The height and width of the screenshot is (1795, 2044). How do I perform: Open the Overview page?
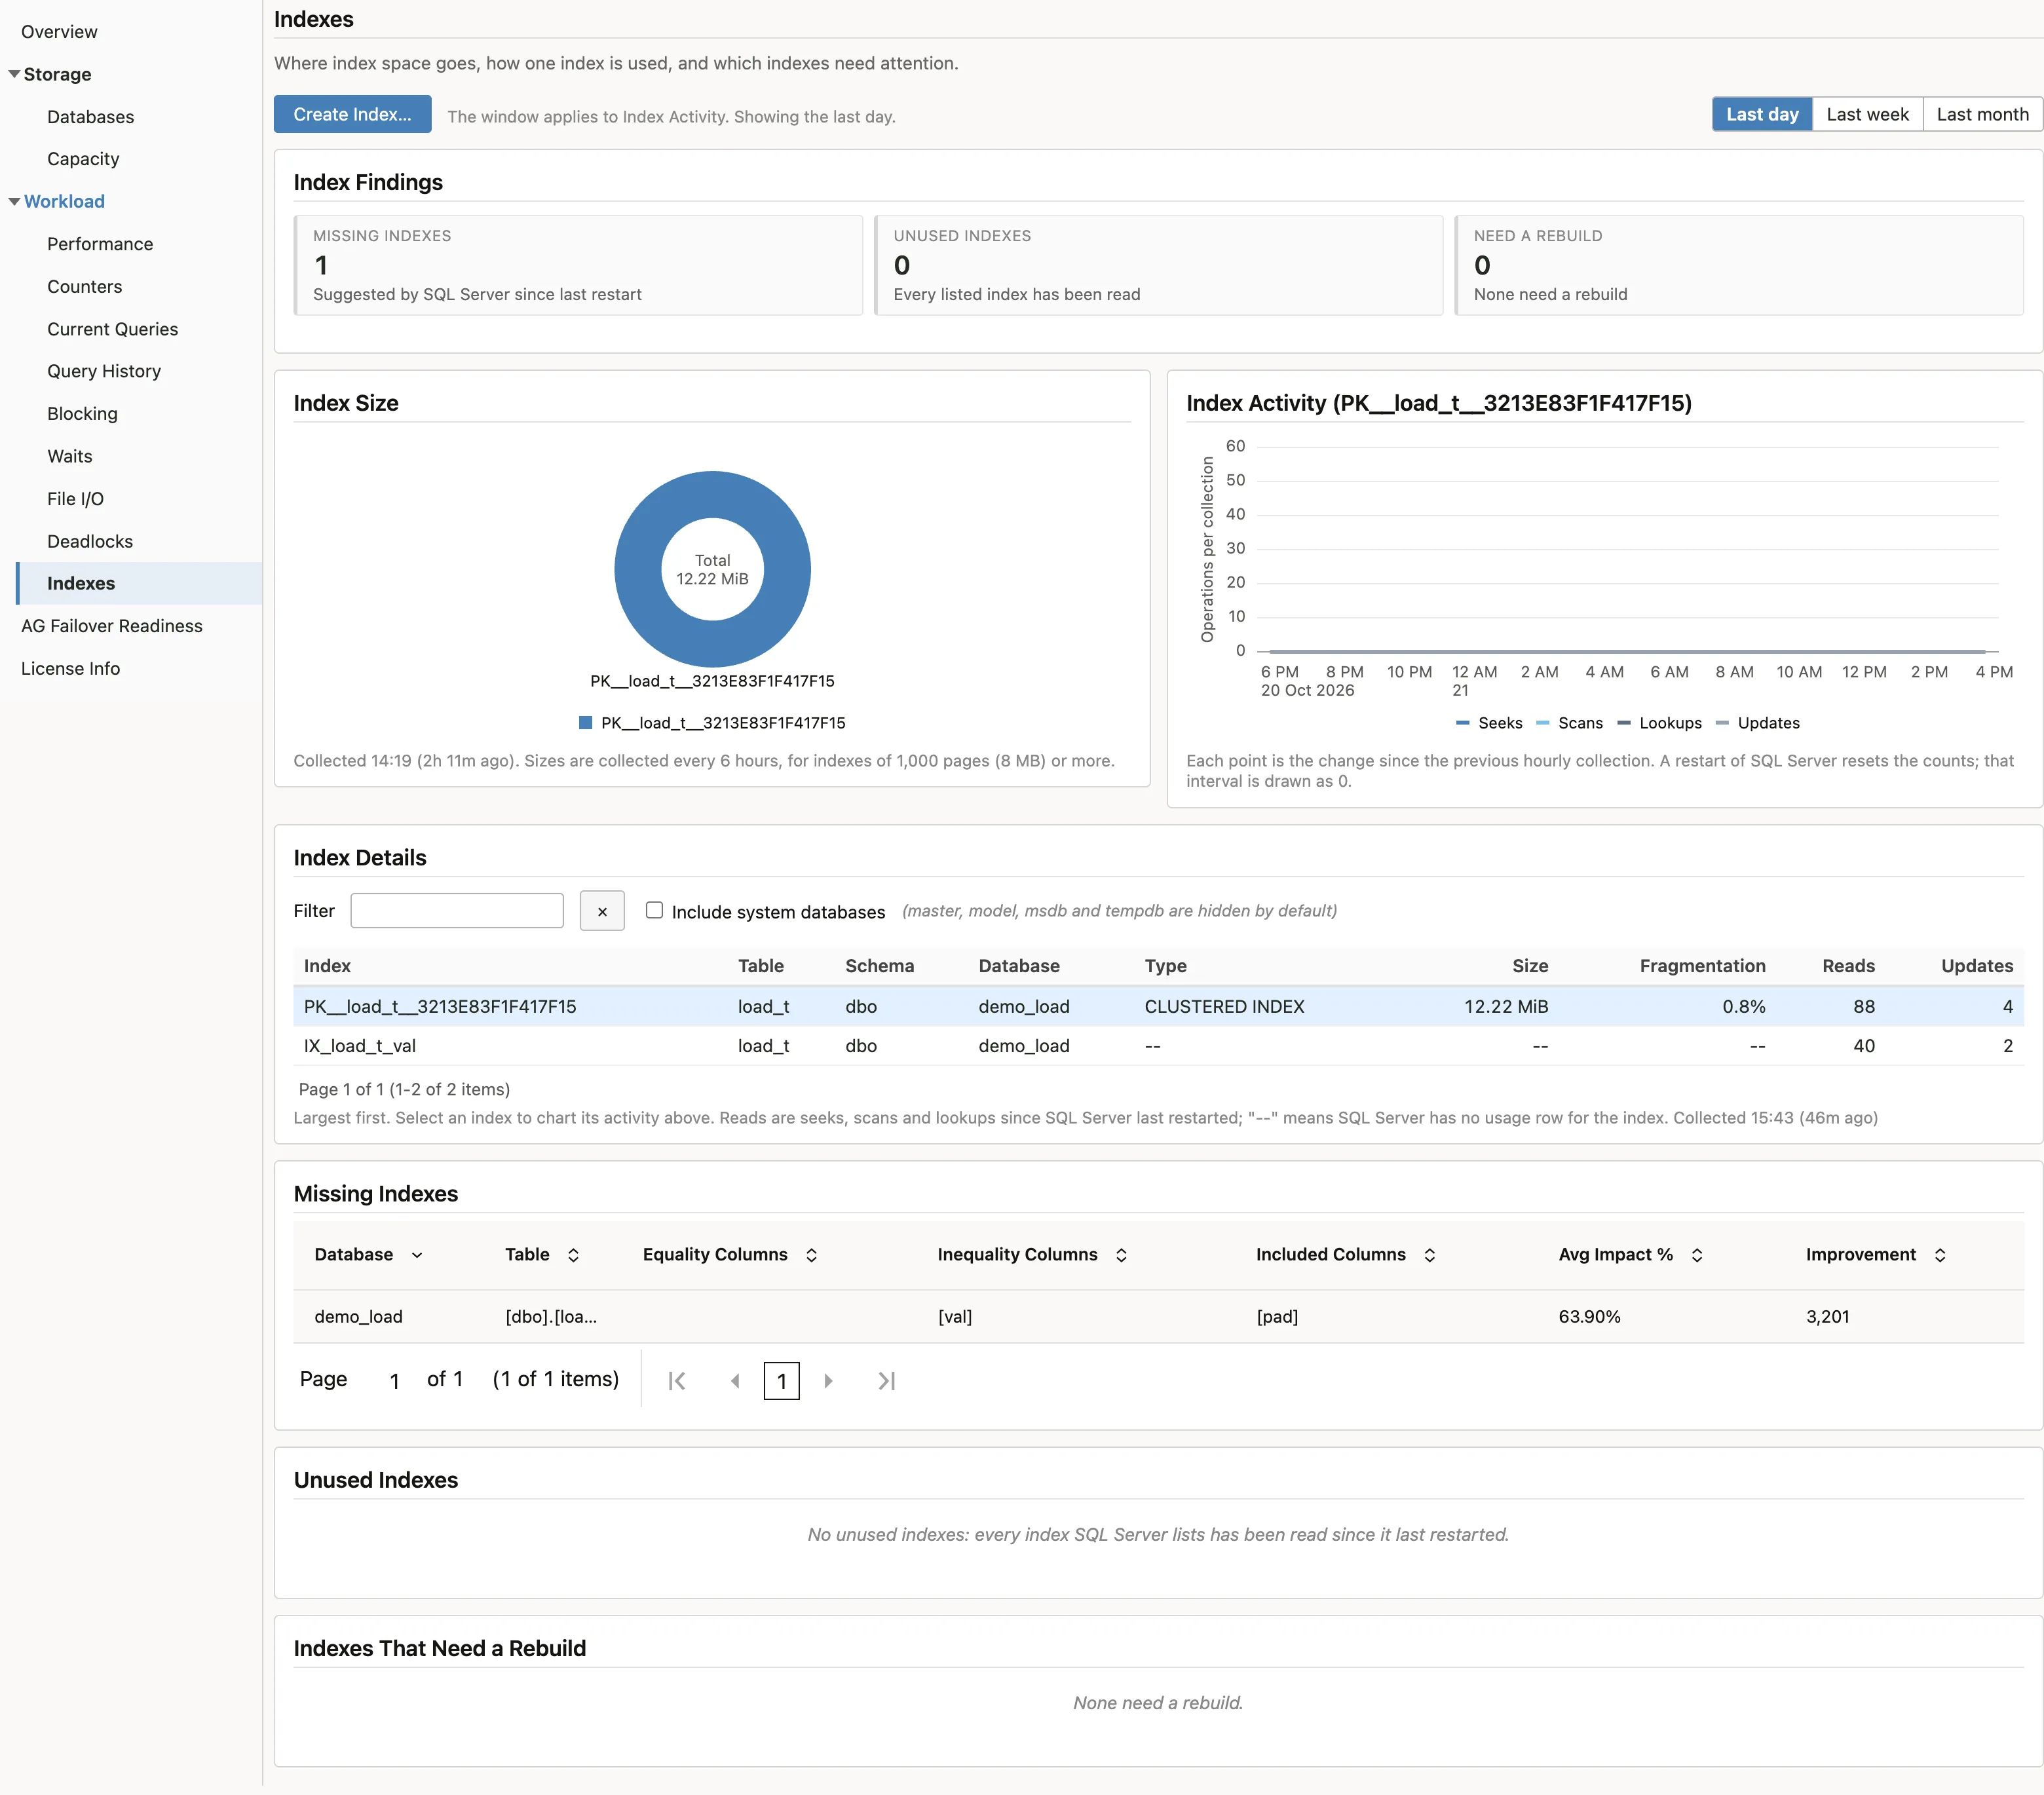point(59,32)
